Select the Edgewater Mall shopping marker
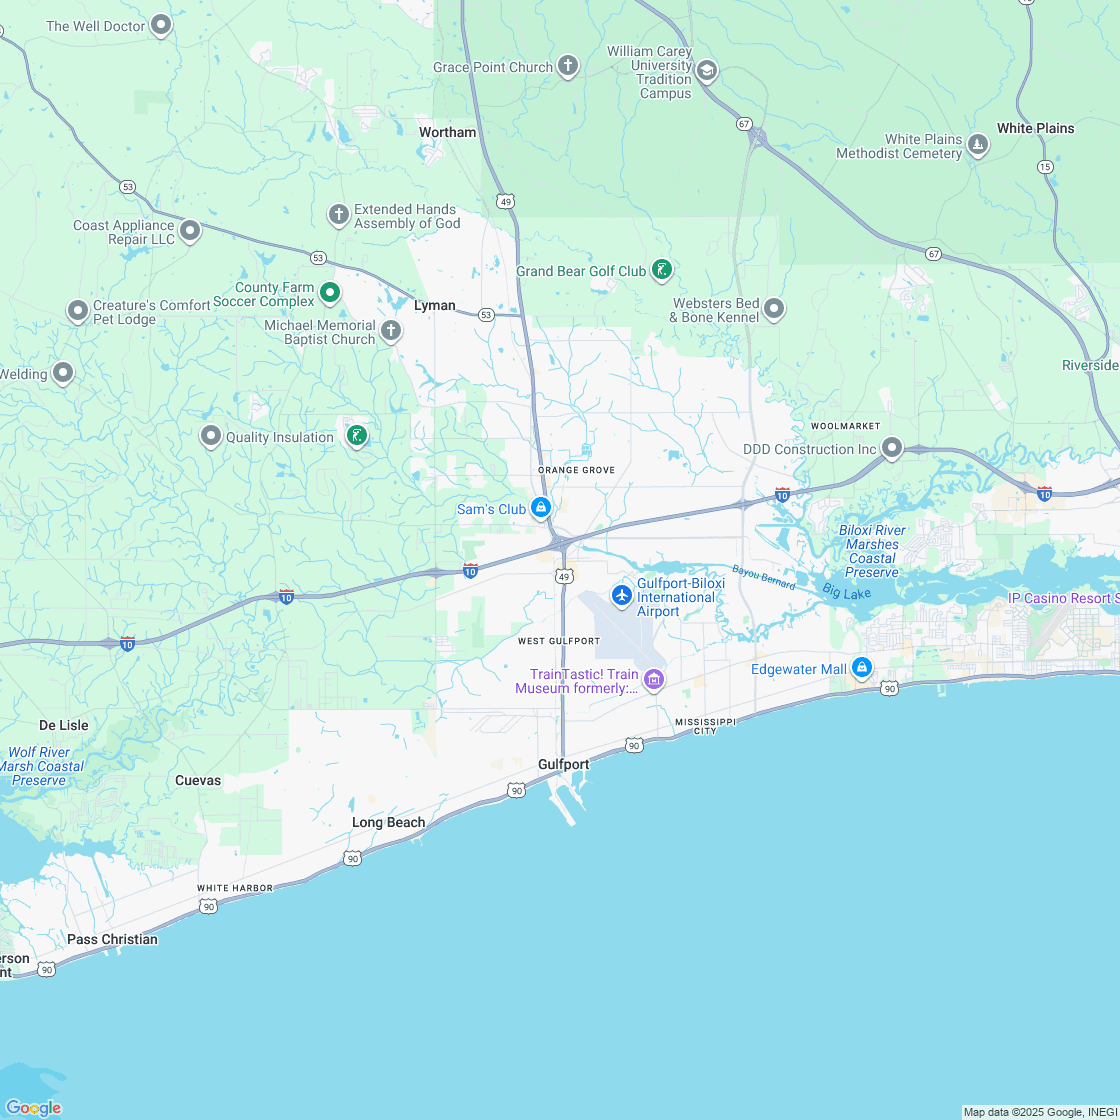This screenshot has height=1120, width=1120. 861,667
